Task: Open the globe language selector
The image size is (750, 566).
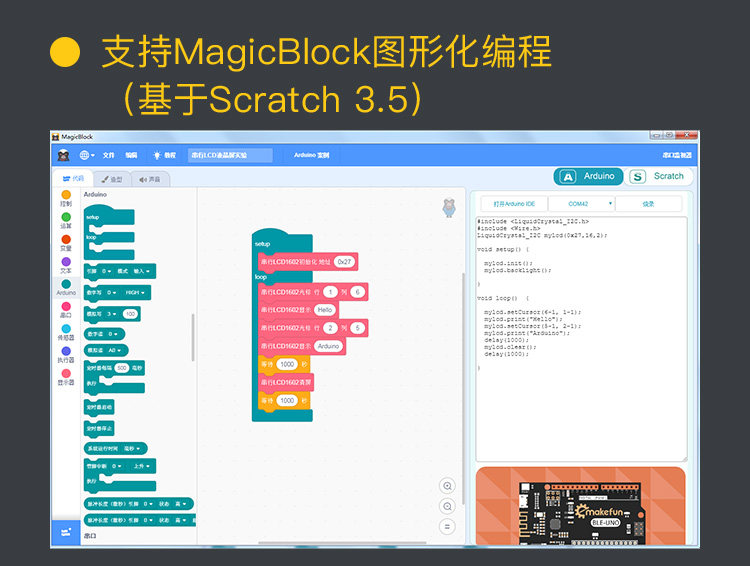Action: tap(87, 155)
